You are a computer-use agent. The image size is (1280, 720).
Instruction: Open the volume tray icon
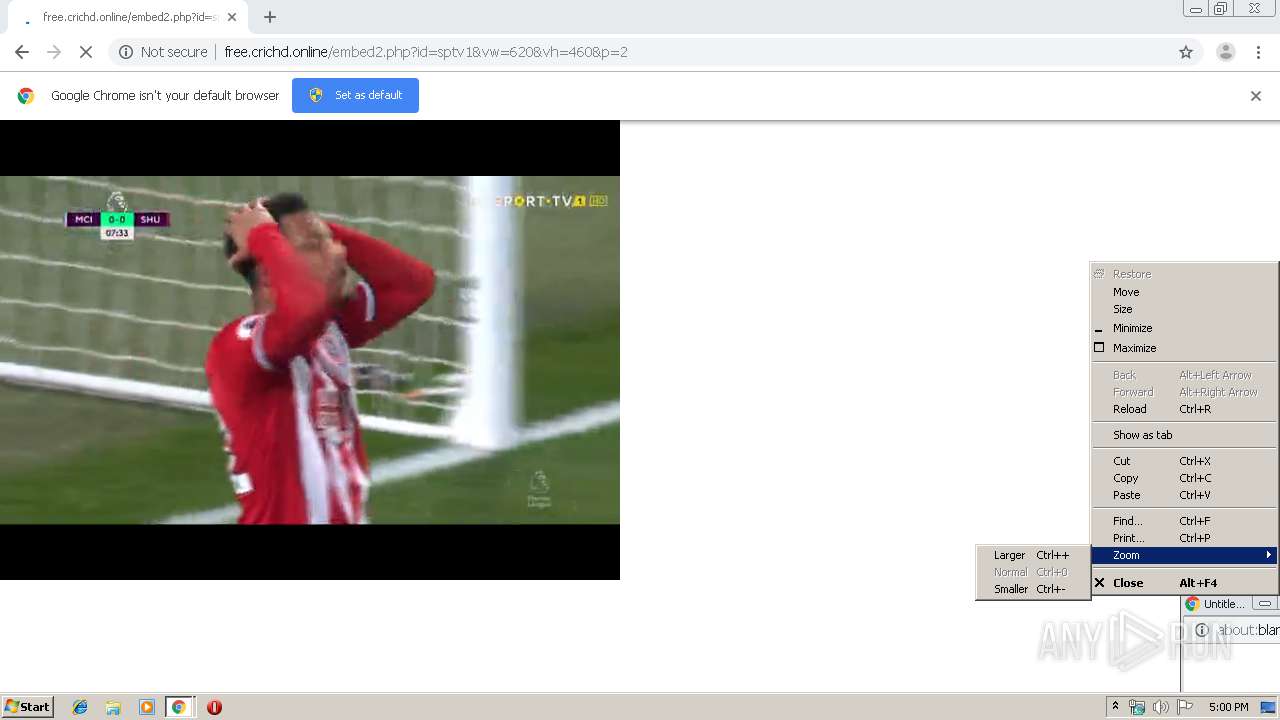[1161, 707]
